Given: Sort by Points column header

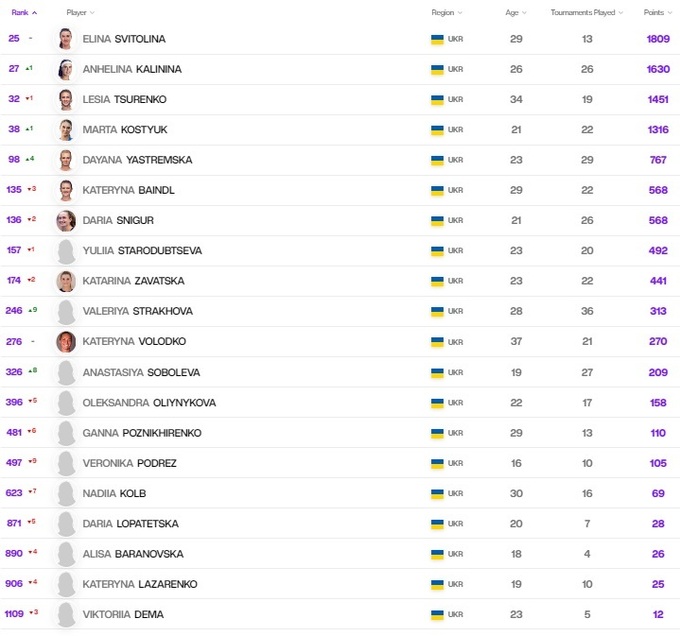Looking at the screenshot, I should [654, 13].
